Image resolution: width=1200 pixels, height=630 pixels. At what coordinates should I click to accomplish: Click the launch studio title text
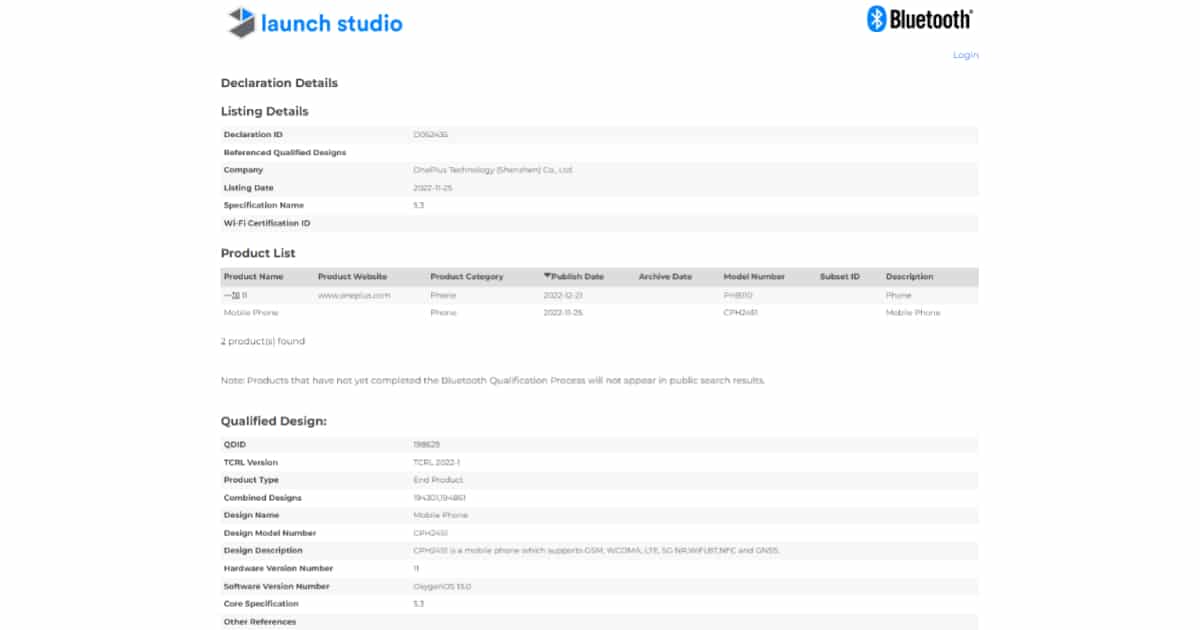(331, 23)
